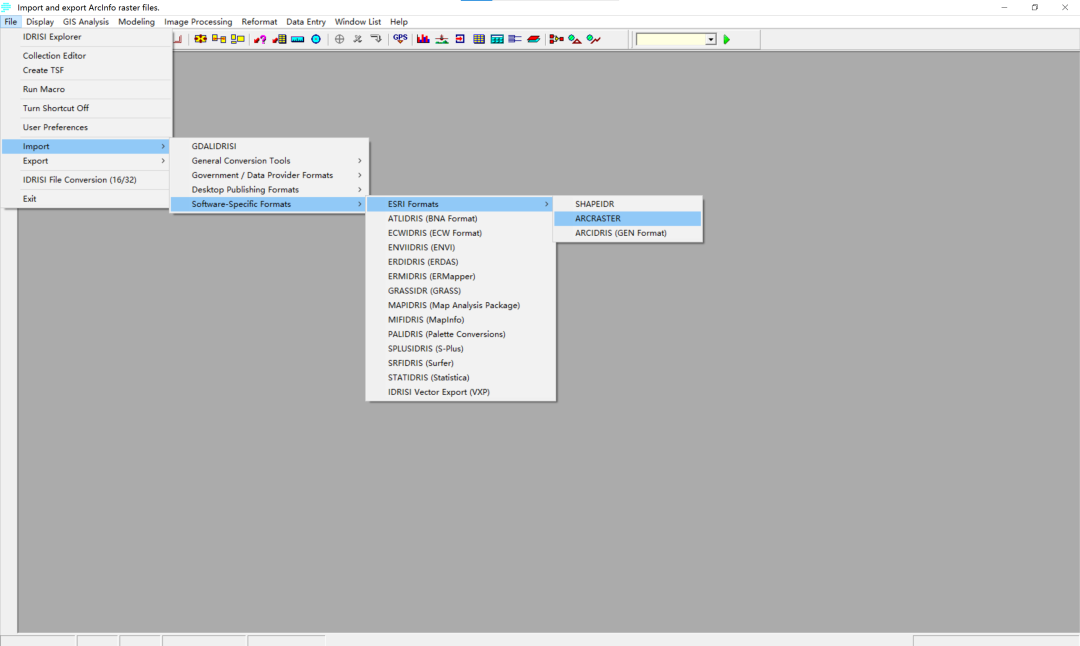Image resolution: width=1080 pixels, height=646 pixels.
Task: Choose ERMIDRIS (ERMapper)
Action: 461,276
